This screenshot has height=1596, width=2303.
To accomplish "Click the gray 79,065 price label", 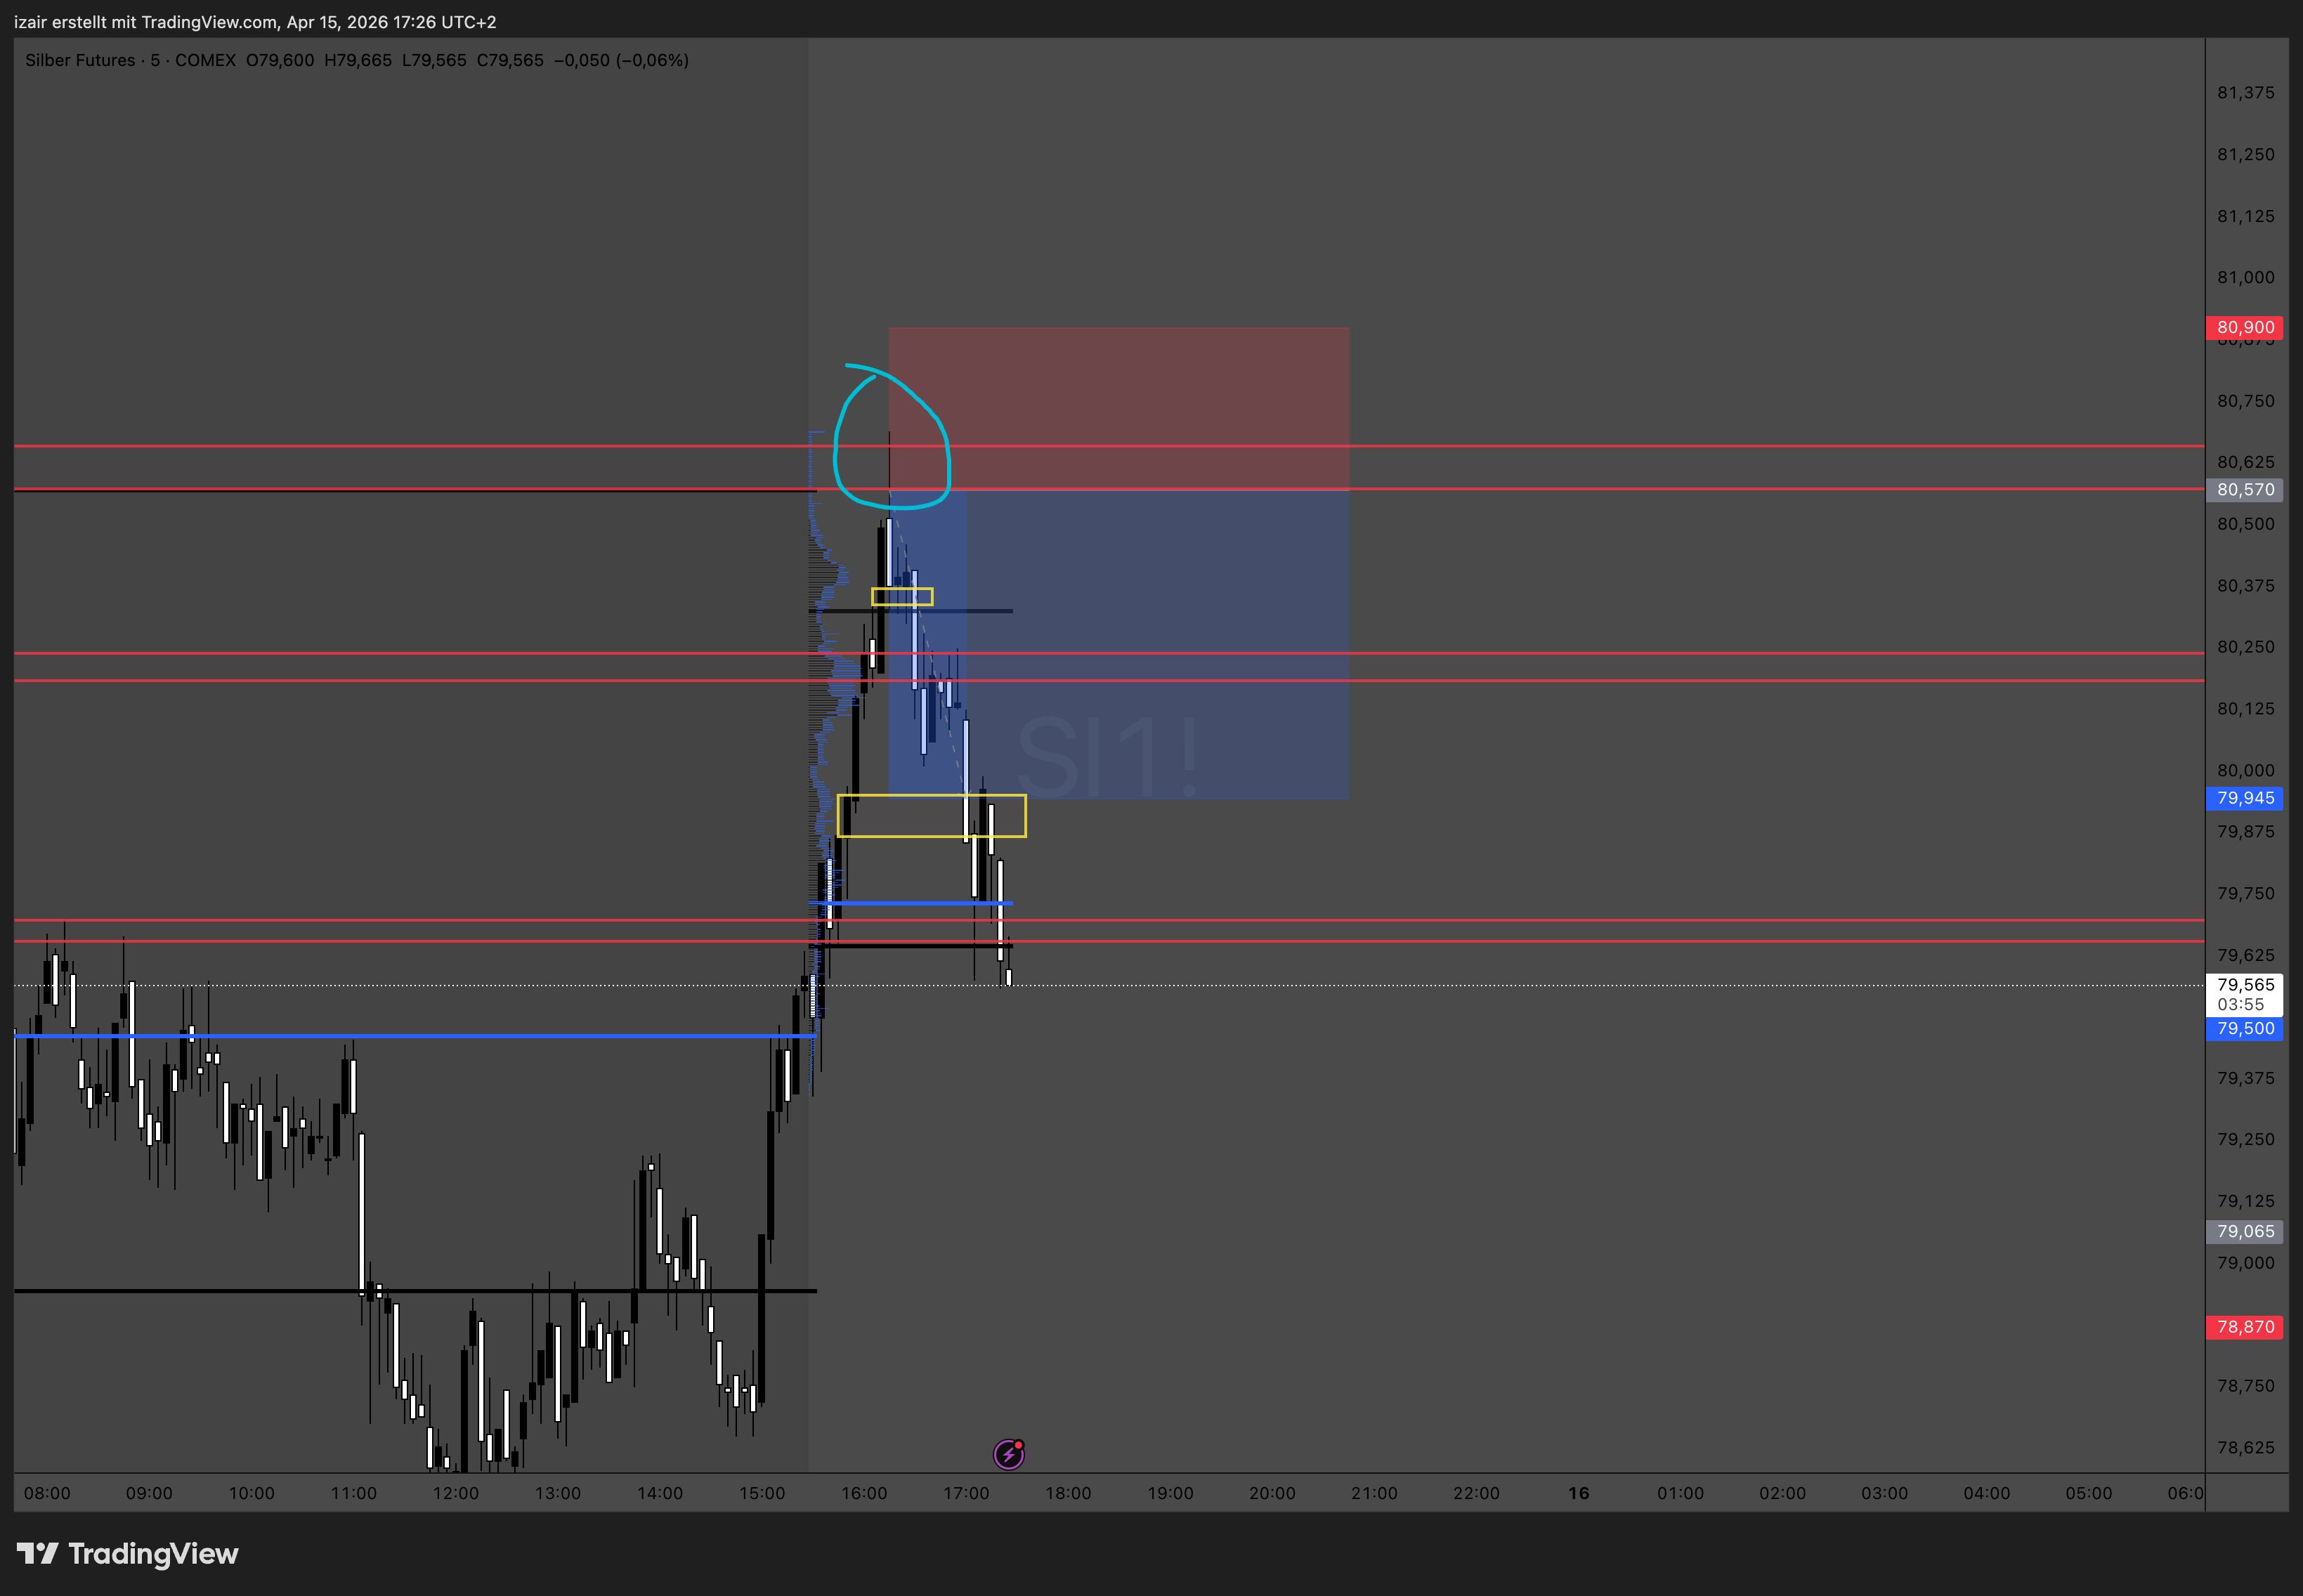I will click(x=2244, y=1231).
